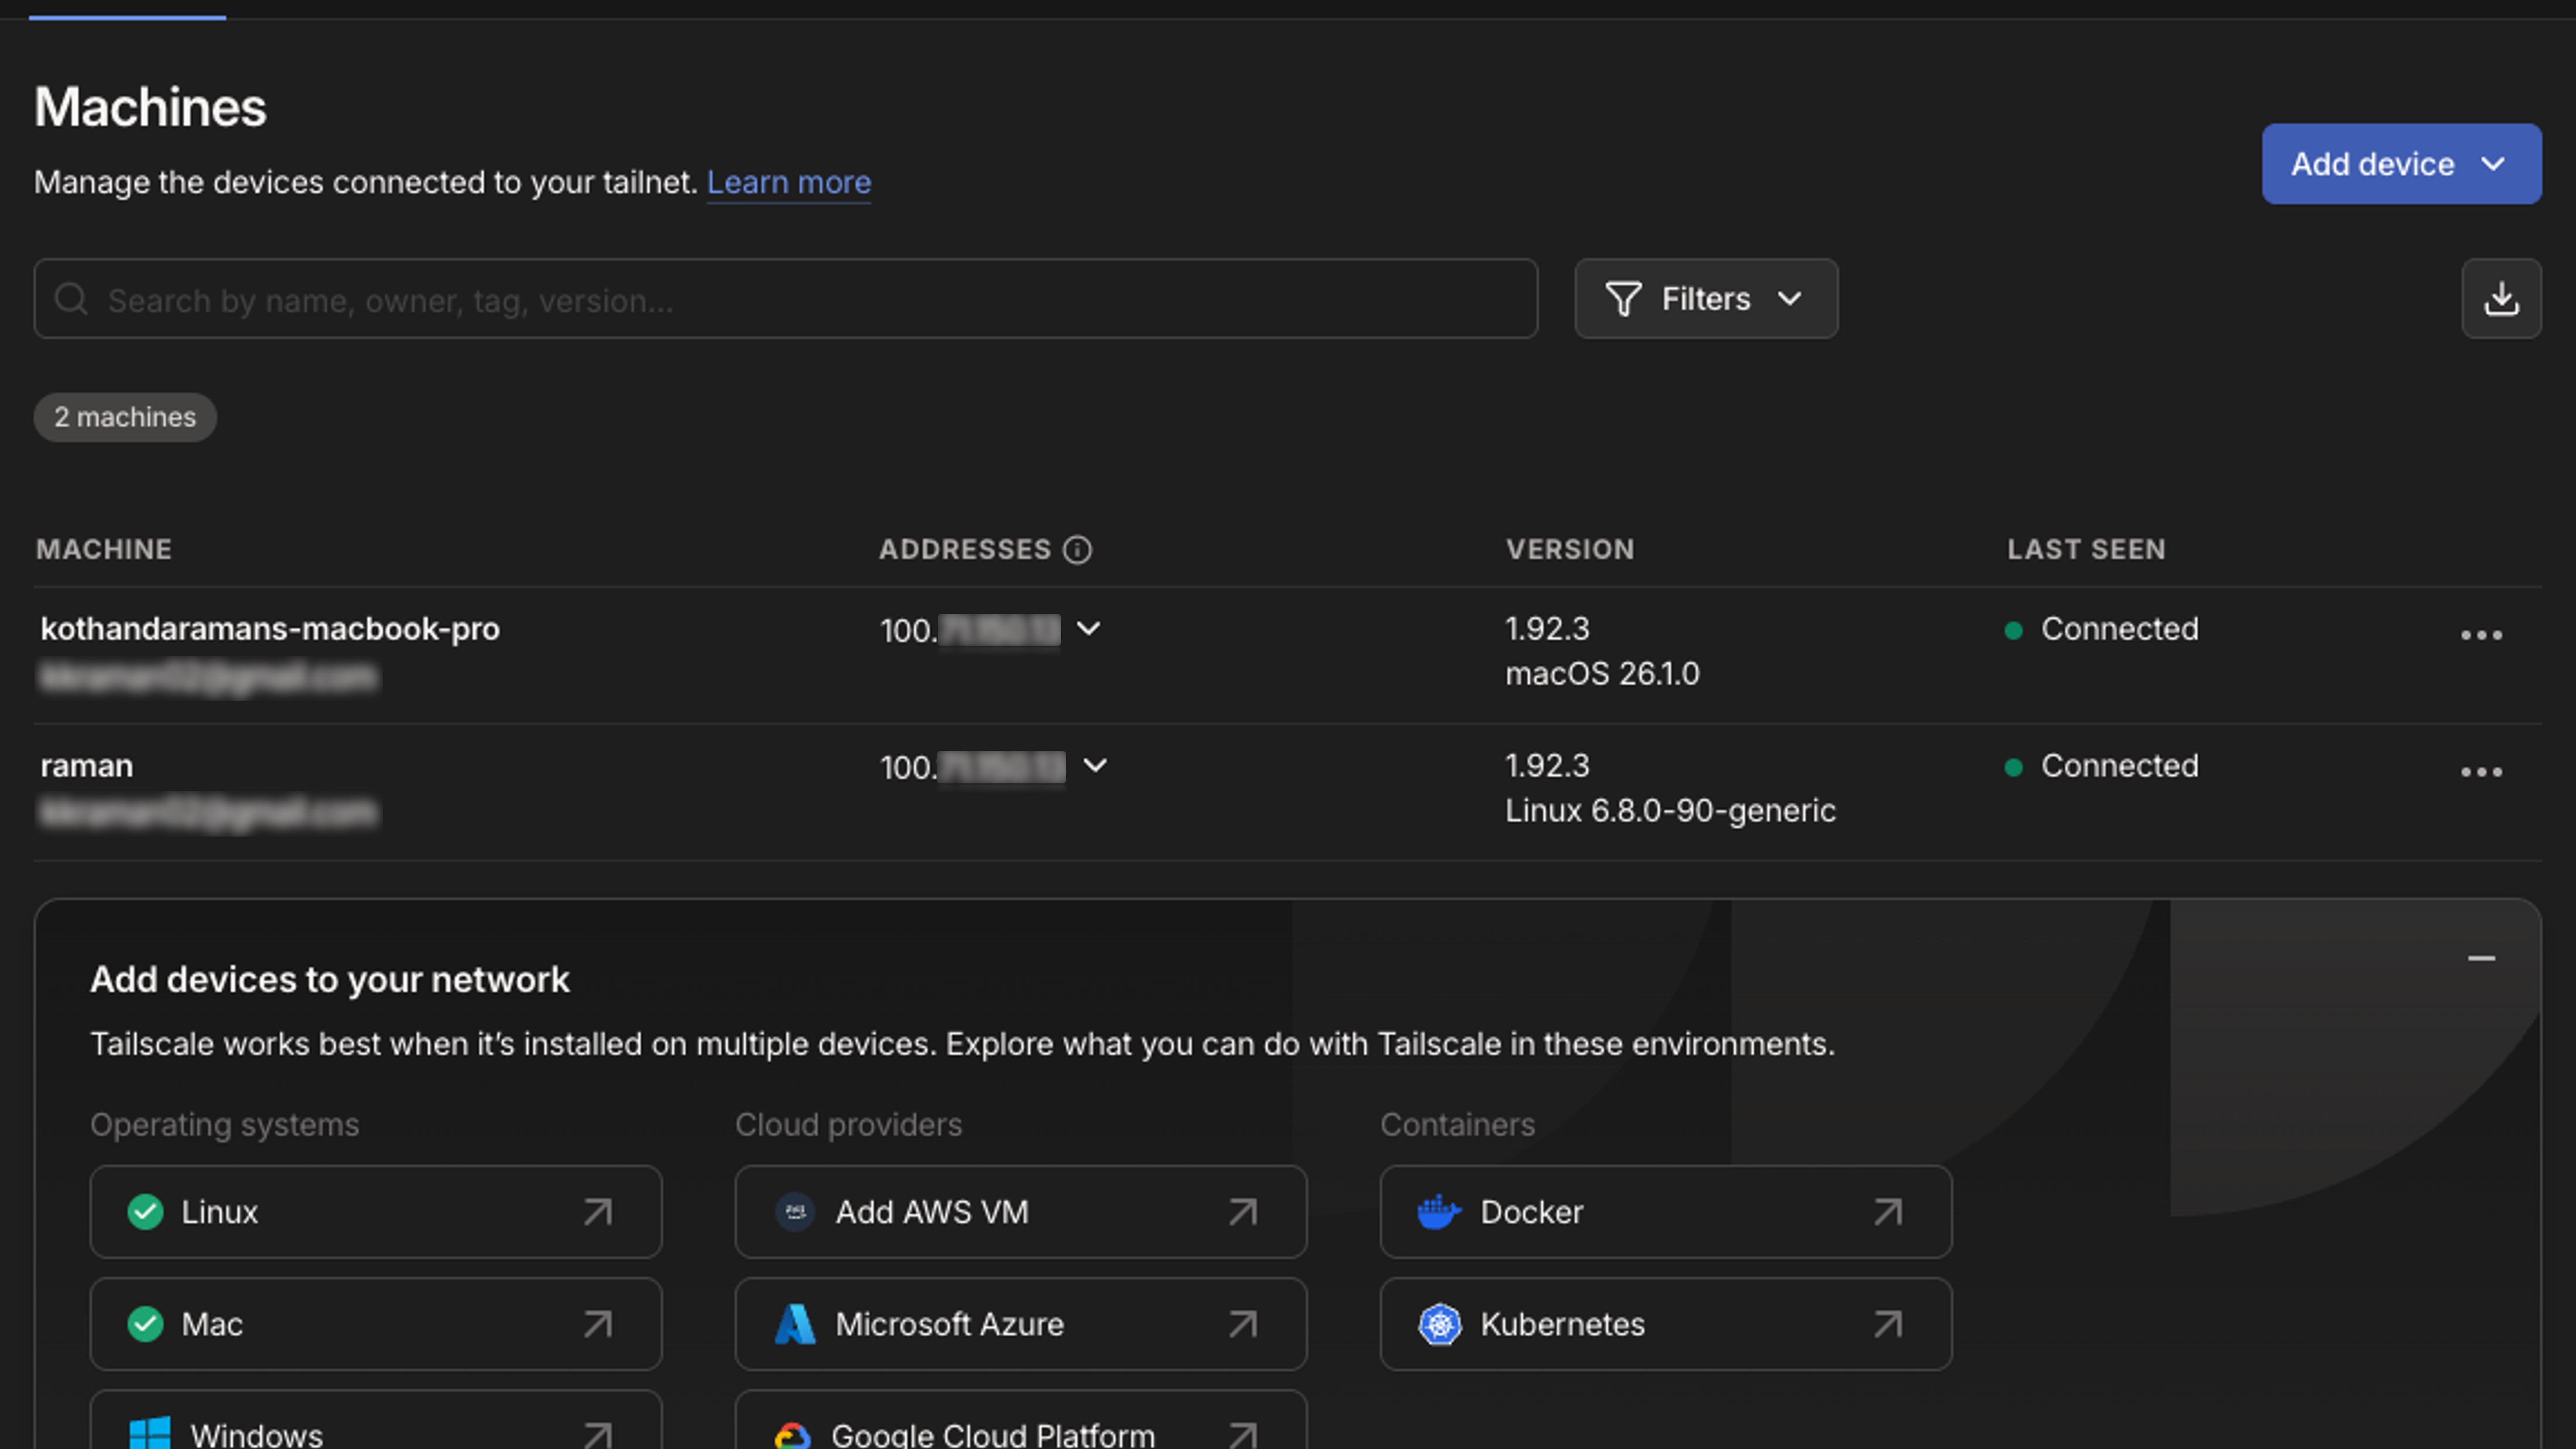Image resolution: width=2576 pixels, height=1449 pixels.
Task: Open the kothandaramans-macbook-pro machine details
Action: point(270,629)
